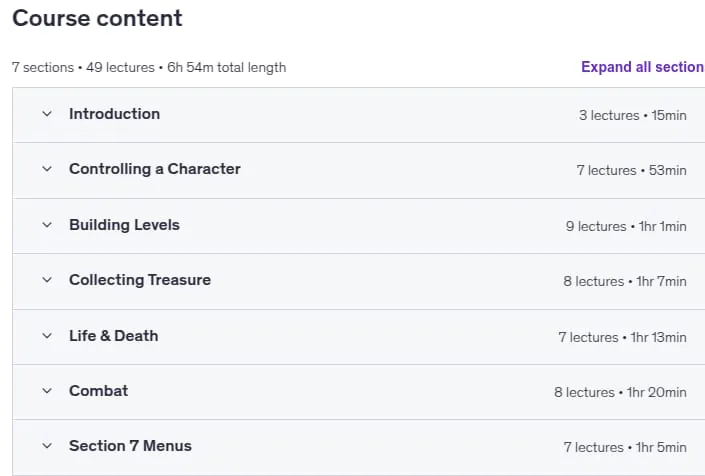Click '7 lectures • 53min' duration text

[631, 171]
